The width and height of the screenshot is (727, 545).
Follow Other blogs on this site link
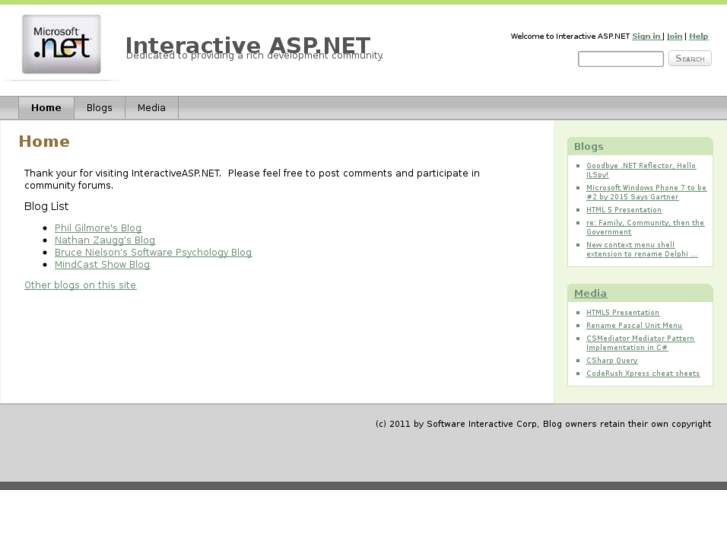[x=80, y=285]
